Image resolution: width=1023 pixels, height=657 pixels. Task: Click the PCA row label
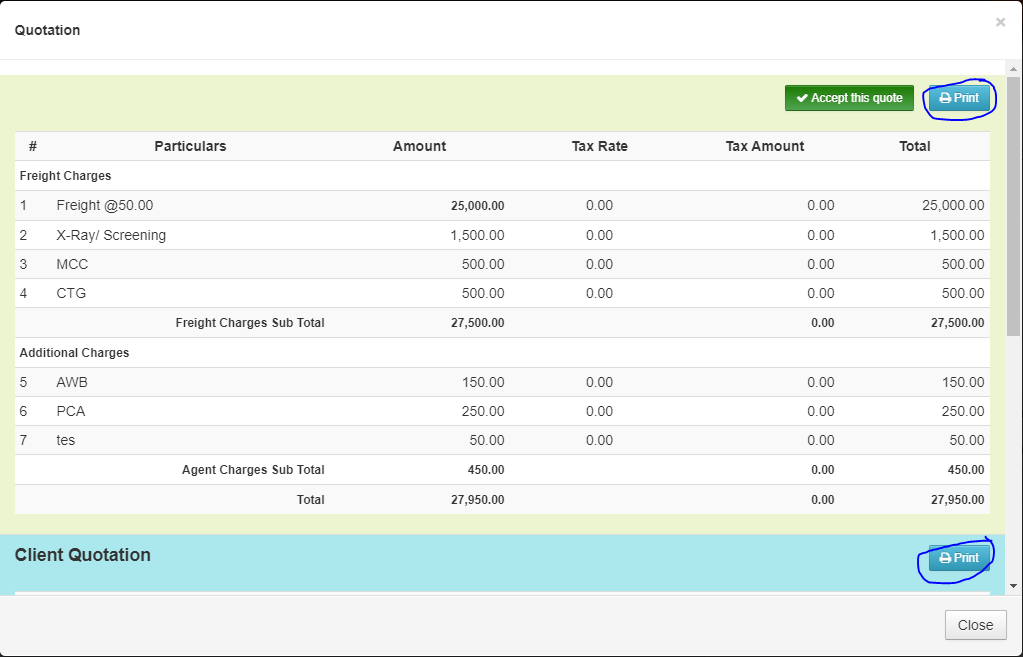pyautogui.click(x=70, y=412)
